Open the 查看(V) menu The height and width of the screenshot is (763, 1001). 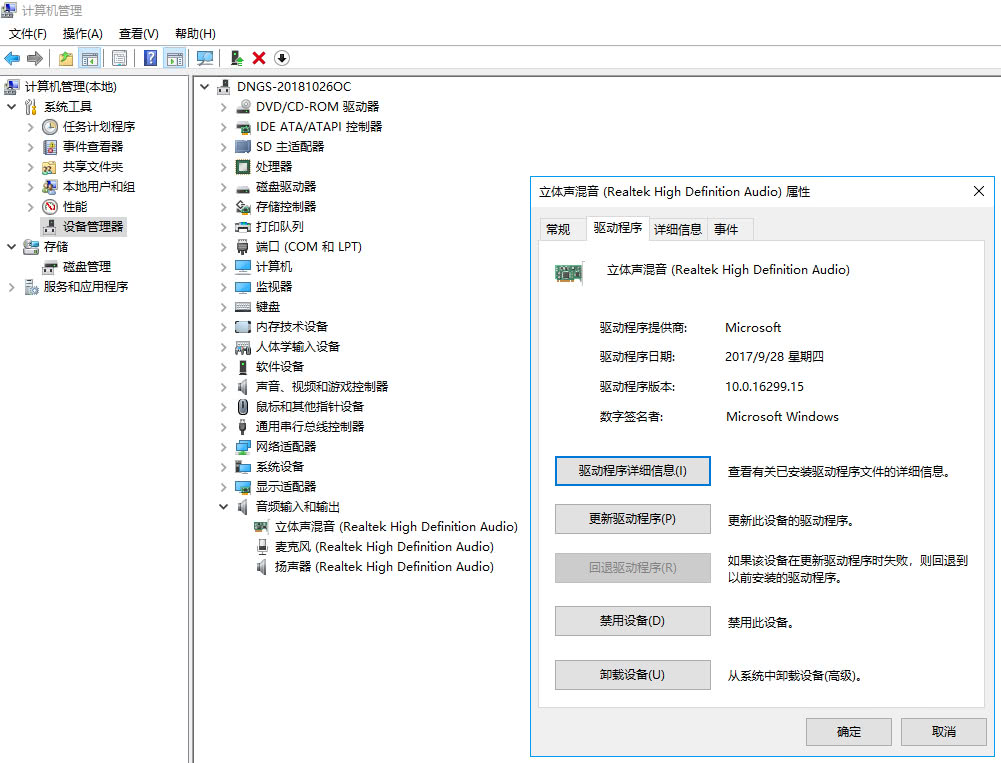click(x=138, y=33)
